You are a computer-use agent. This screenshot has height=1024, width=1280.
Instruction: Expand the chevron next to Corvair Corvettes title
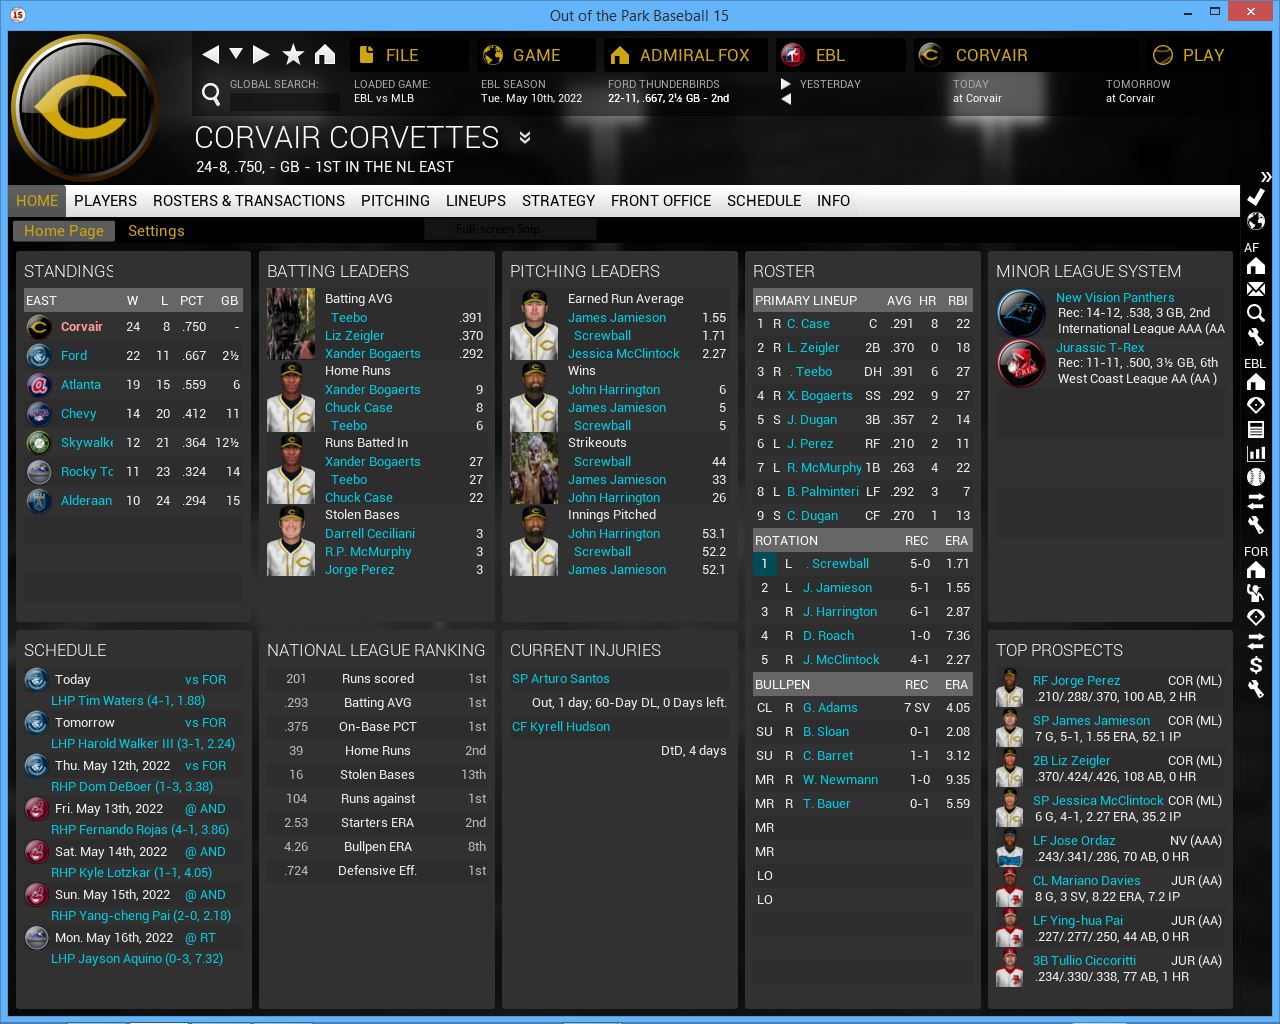click(x=525, y=138)
